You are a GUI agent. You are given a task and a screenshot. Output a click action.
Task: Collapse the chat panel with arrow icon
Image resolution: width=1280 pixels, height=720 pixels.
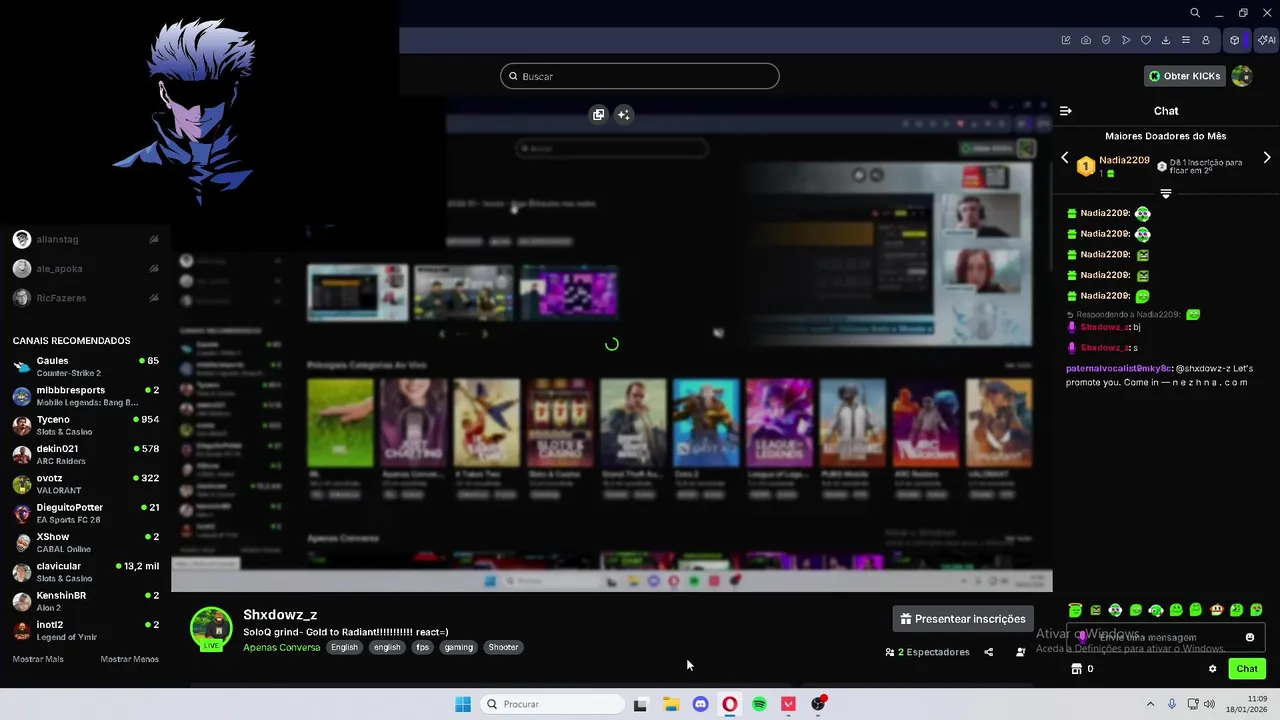pyautogui.click(x=1066, y=111)
